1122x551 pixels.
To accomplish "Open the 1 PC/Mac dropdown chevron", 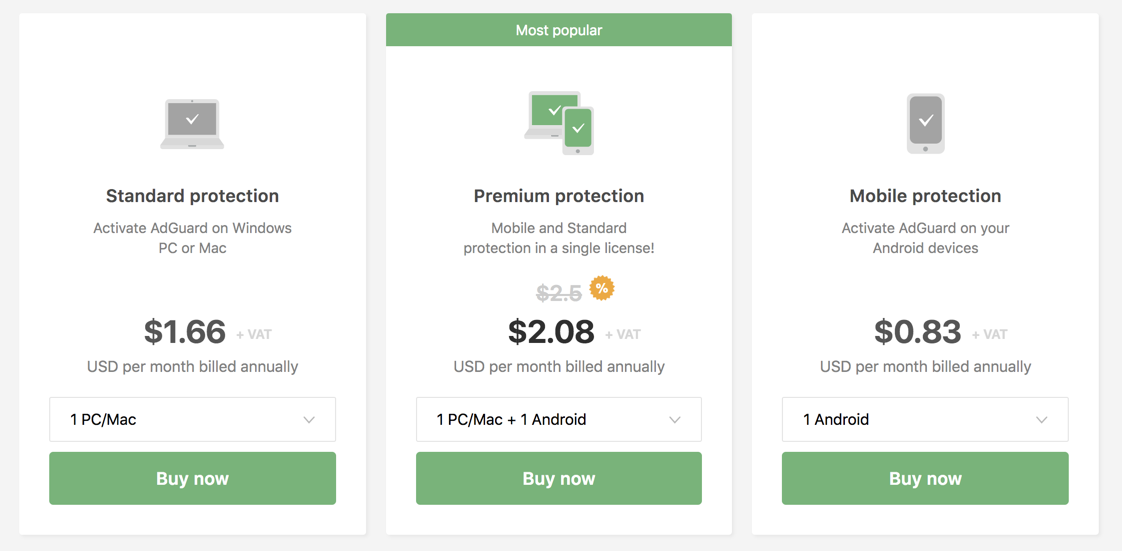I will click(309, 420).
